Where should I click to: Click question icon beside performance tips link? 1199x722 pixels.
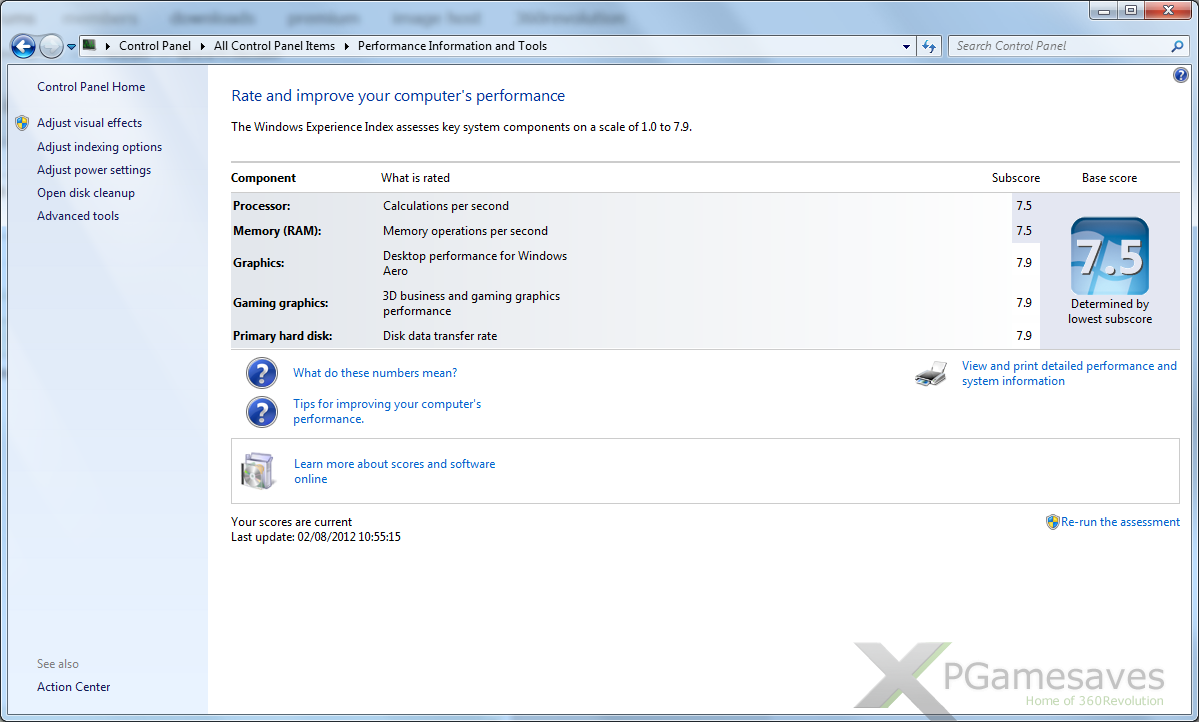tap(261, 411)
